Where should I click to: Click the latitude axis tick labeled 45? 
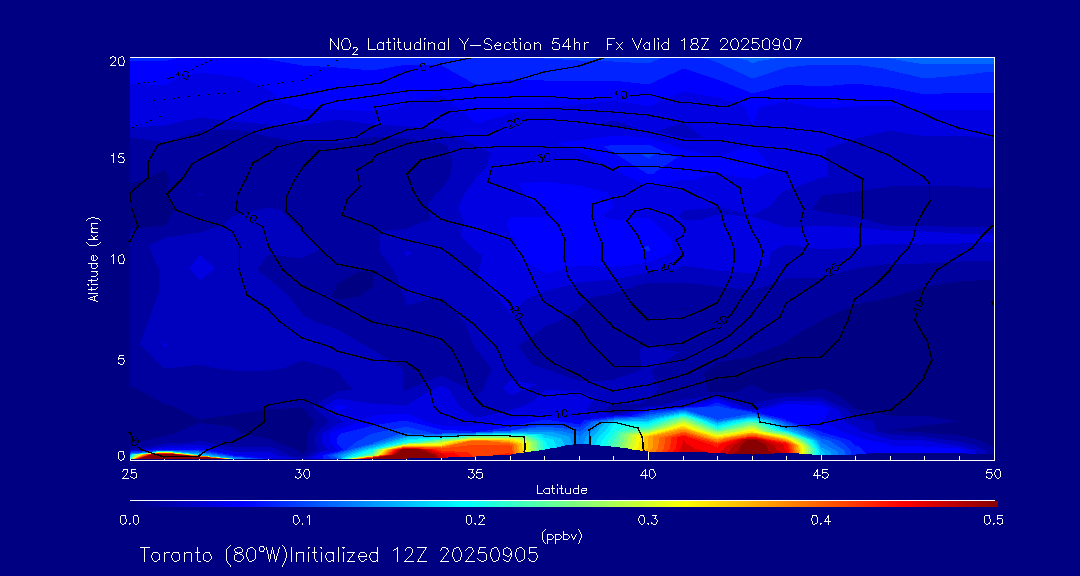(821, 472)
